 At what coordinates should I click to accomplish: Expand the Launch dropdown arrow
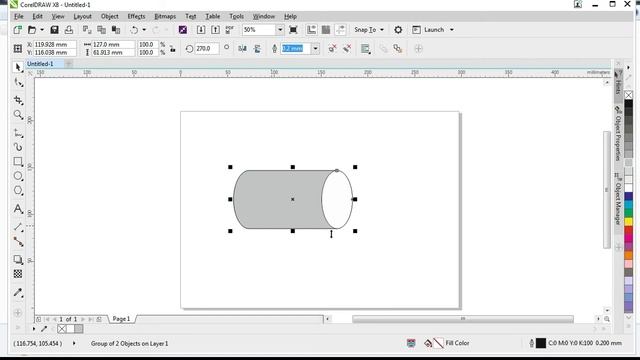tap(451, 30)
